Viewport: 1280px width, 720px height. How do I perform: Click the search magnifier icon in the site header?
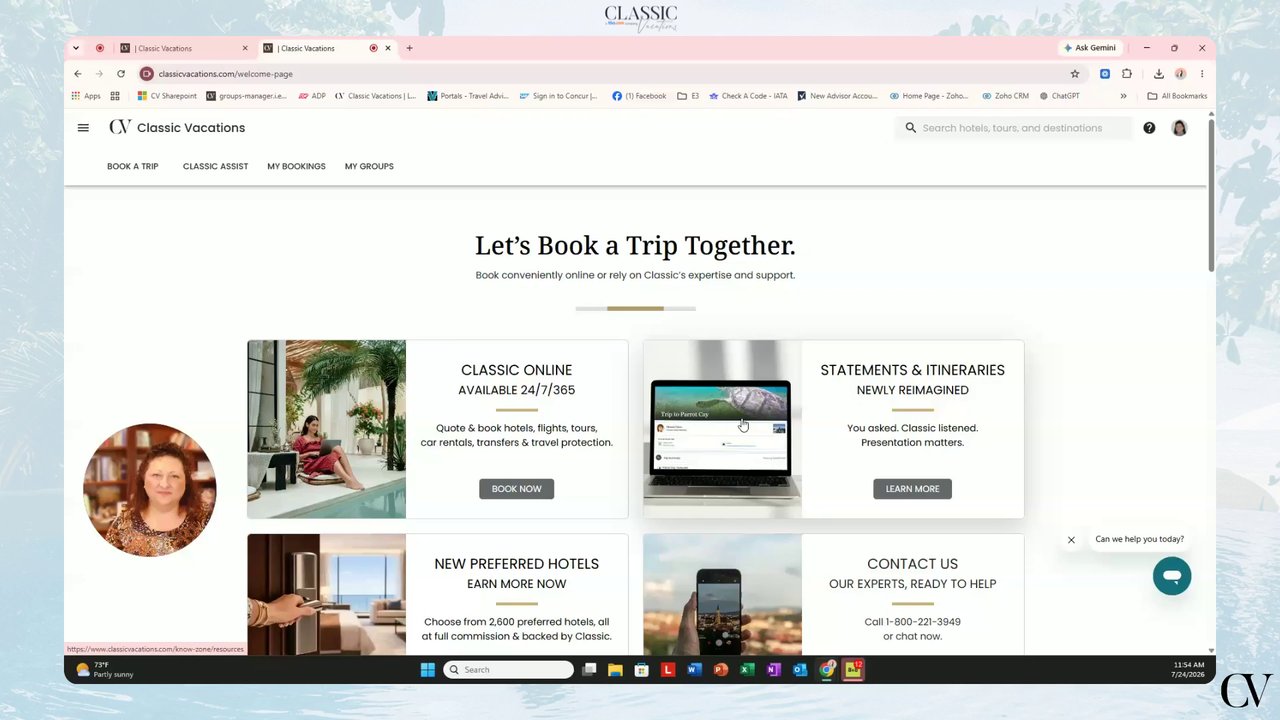[910, 128]
